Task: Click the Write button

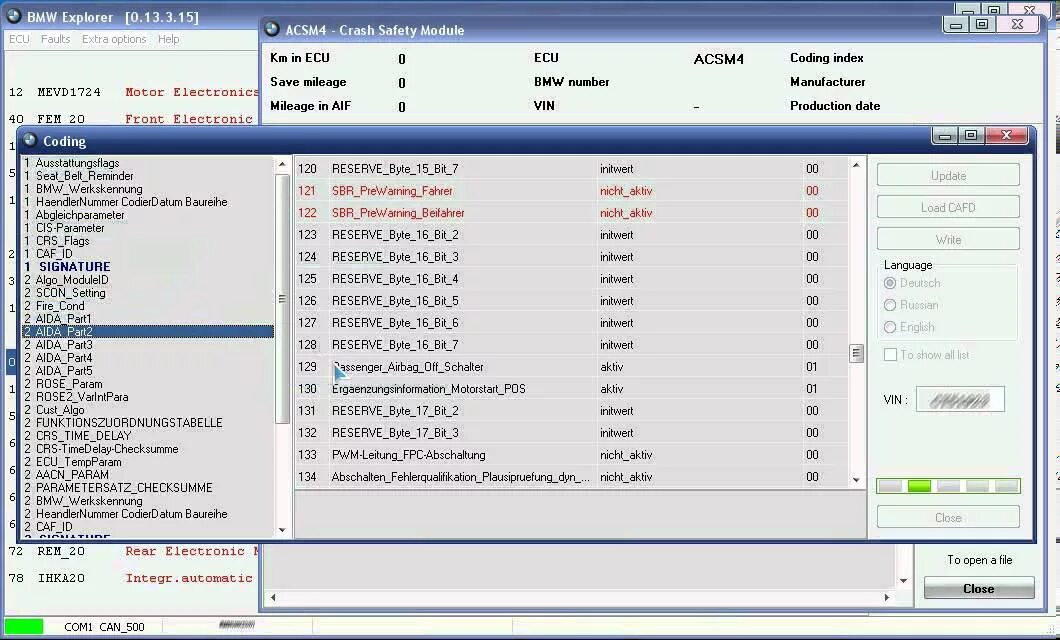Action: [x=948, y=239]
